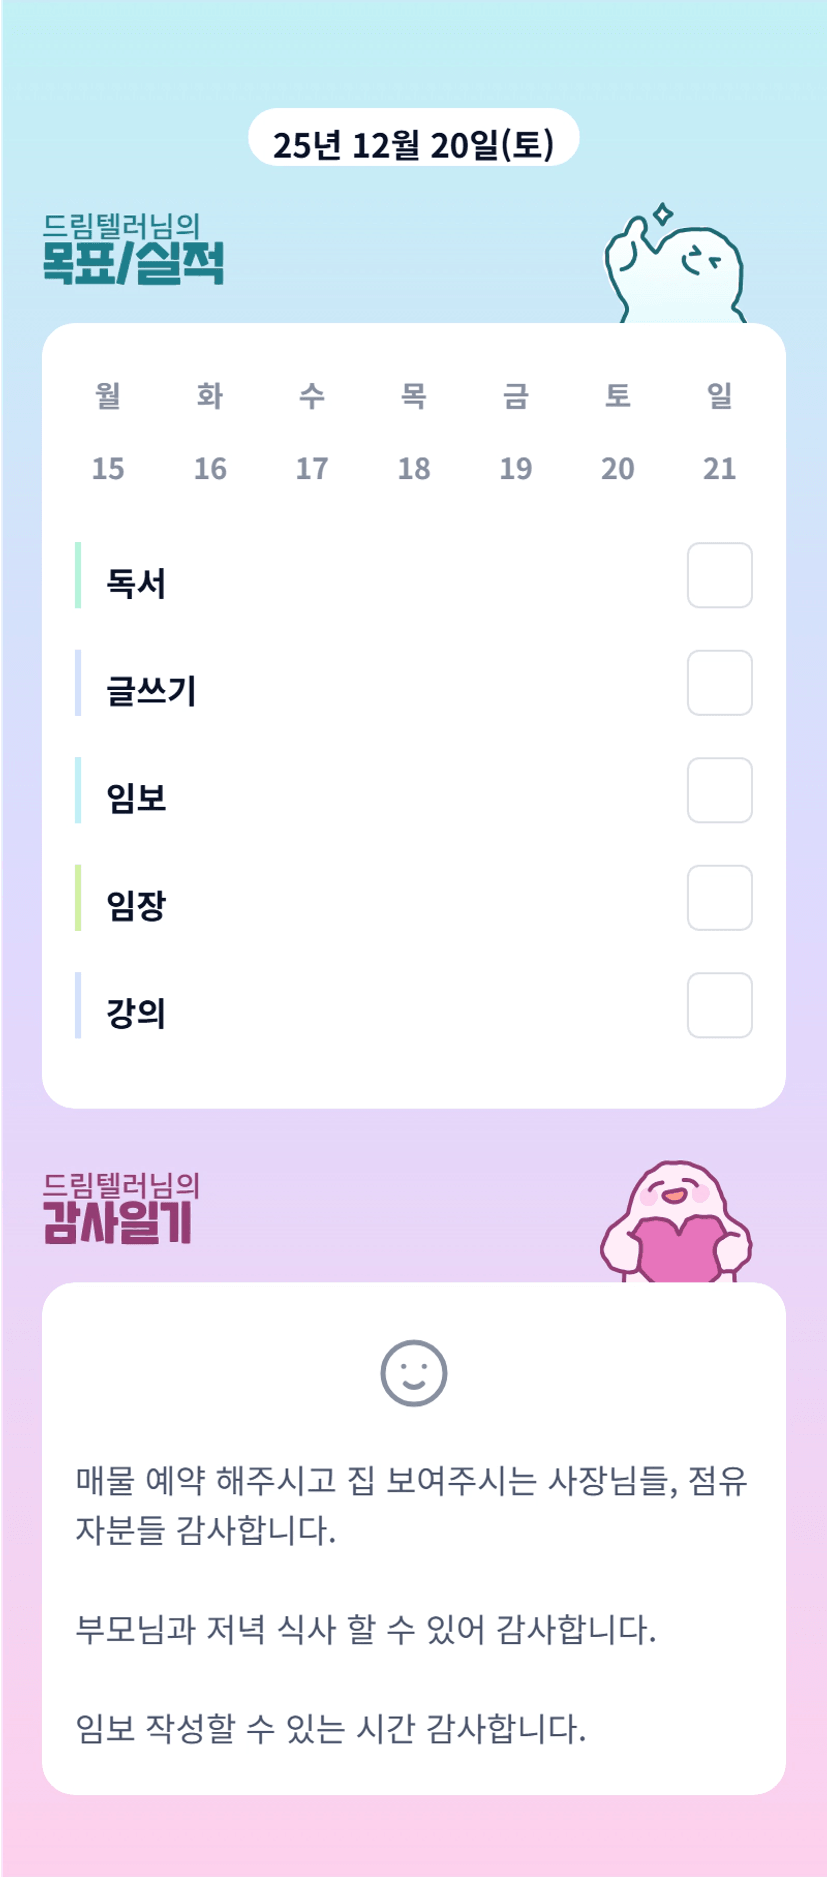This screenshot has height=1877, width=827.
Task: Choose Friday 19 in week view
Action: 516,468
